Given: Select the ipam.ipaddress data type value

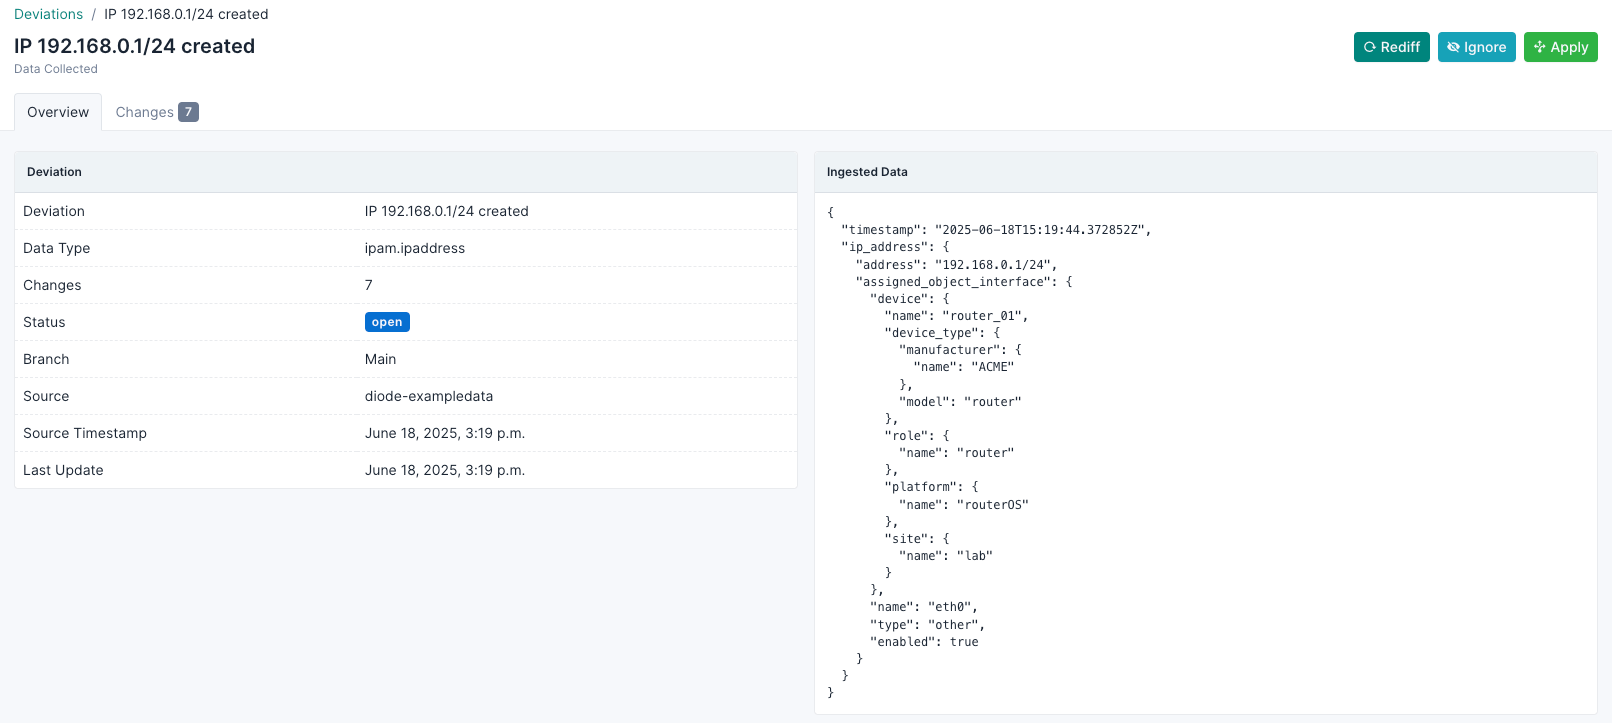Looking at the screenshot, I should [414, 248].
